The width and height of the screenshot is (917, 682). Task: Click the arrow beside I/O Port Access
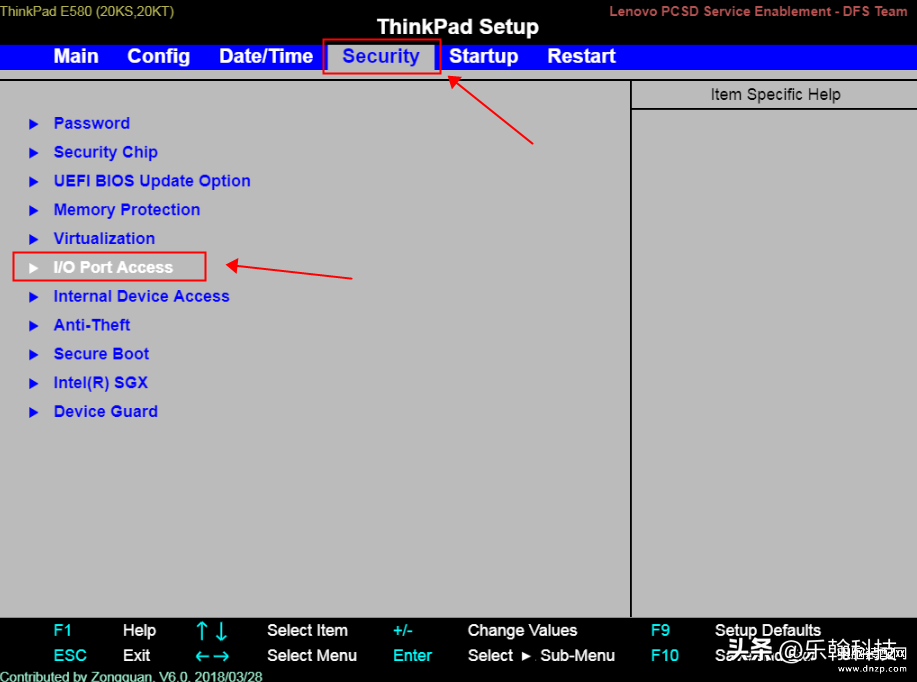pos(34,268)
